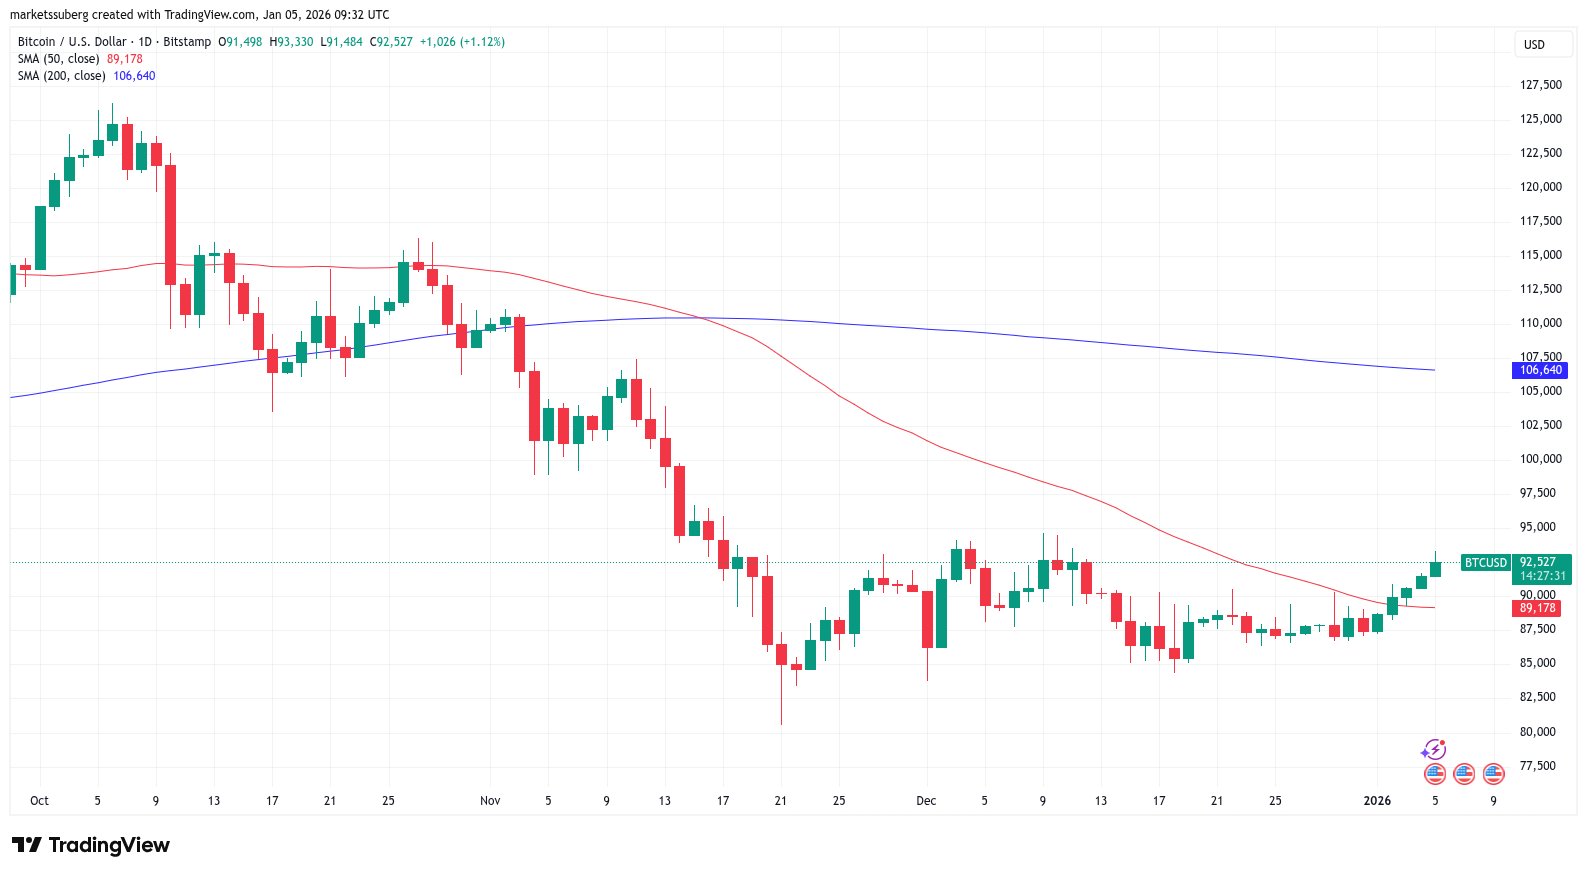Image resolution: width=1587 pixels, height=875 pixels.
Task: Click the Nov label on time axis
Action: point(490,801)
